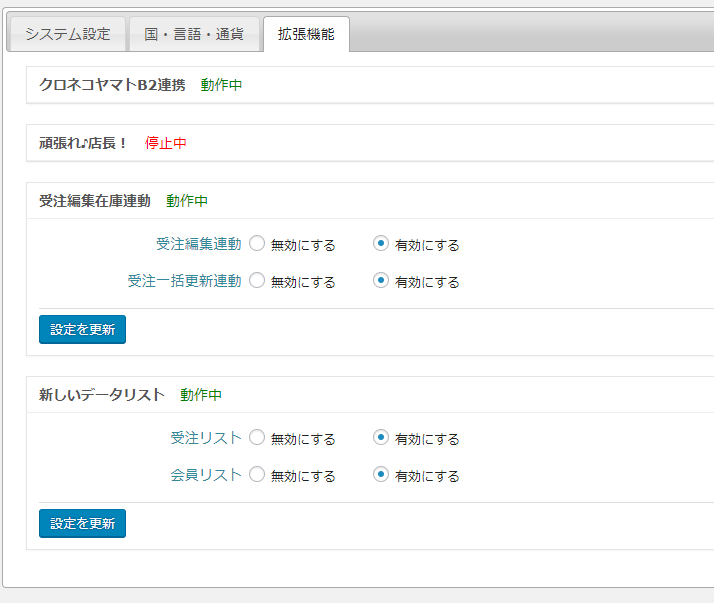Image resolution: width=714 pixels, height=603 pixels.
Task: Collapse the 受注編集在庫連動 section header
Action: [x=370, y=201]
